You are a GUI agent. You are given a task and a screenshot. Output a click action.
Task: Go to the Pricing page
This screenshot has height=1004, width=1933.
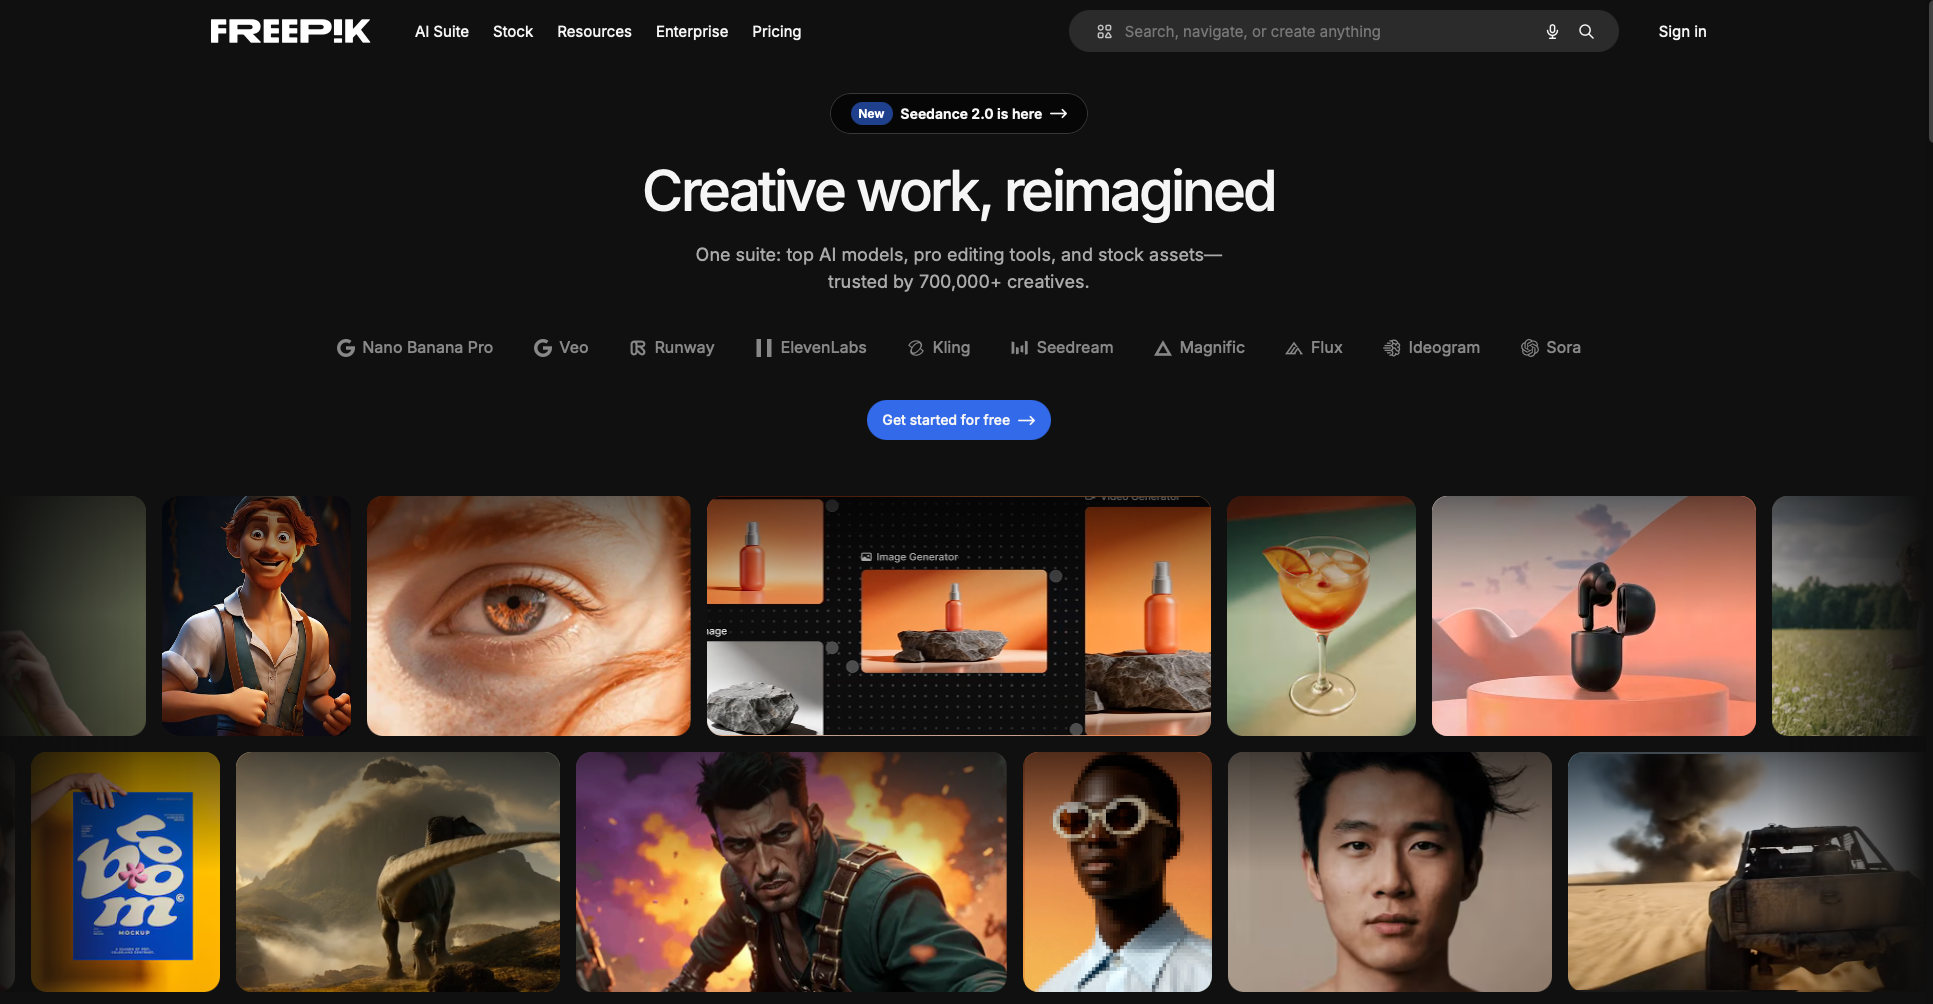pyautogui.click(x=777, y=32)
